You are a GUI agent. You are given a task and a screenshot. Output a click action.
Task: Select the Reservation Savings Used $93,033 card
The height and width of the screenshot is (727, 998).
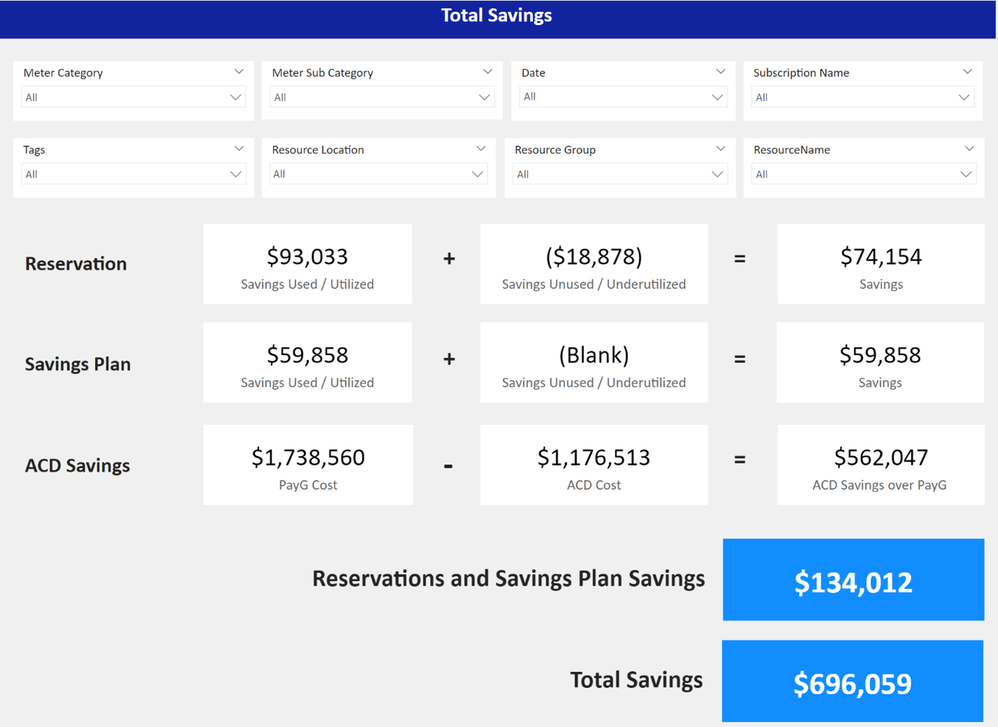307,264
